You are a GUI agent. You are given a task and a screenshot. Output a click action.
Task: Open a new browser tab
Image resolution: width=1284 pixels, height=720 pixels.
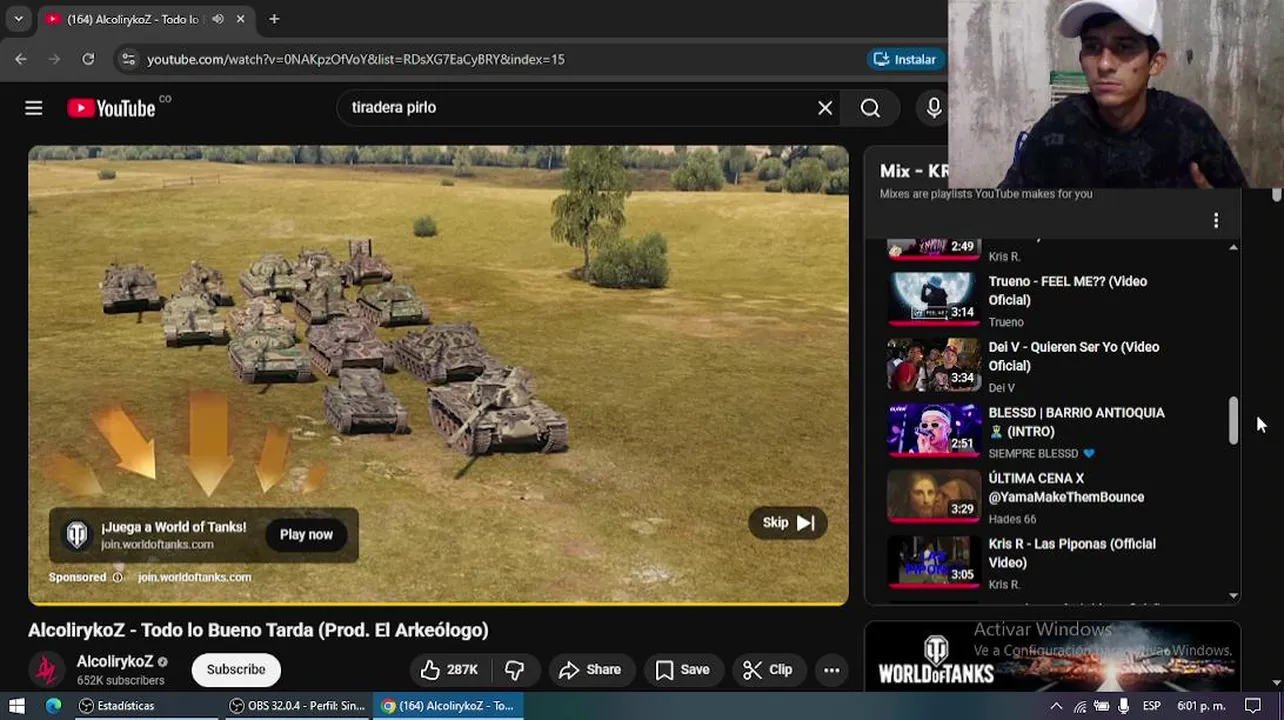point(274,19)
